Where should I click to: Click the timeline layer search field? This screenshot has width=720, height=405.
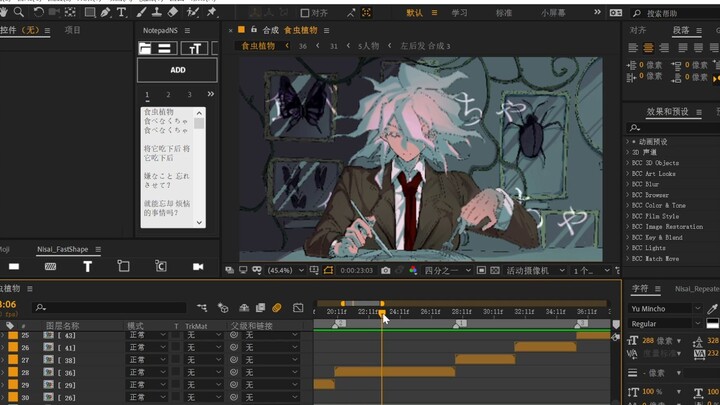110,308
